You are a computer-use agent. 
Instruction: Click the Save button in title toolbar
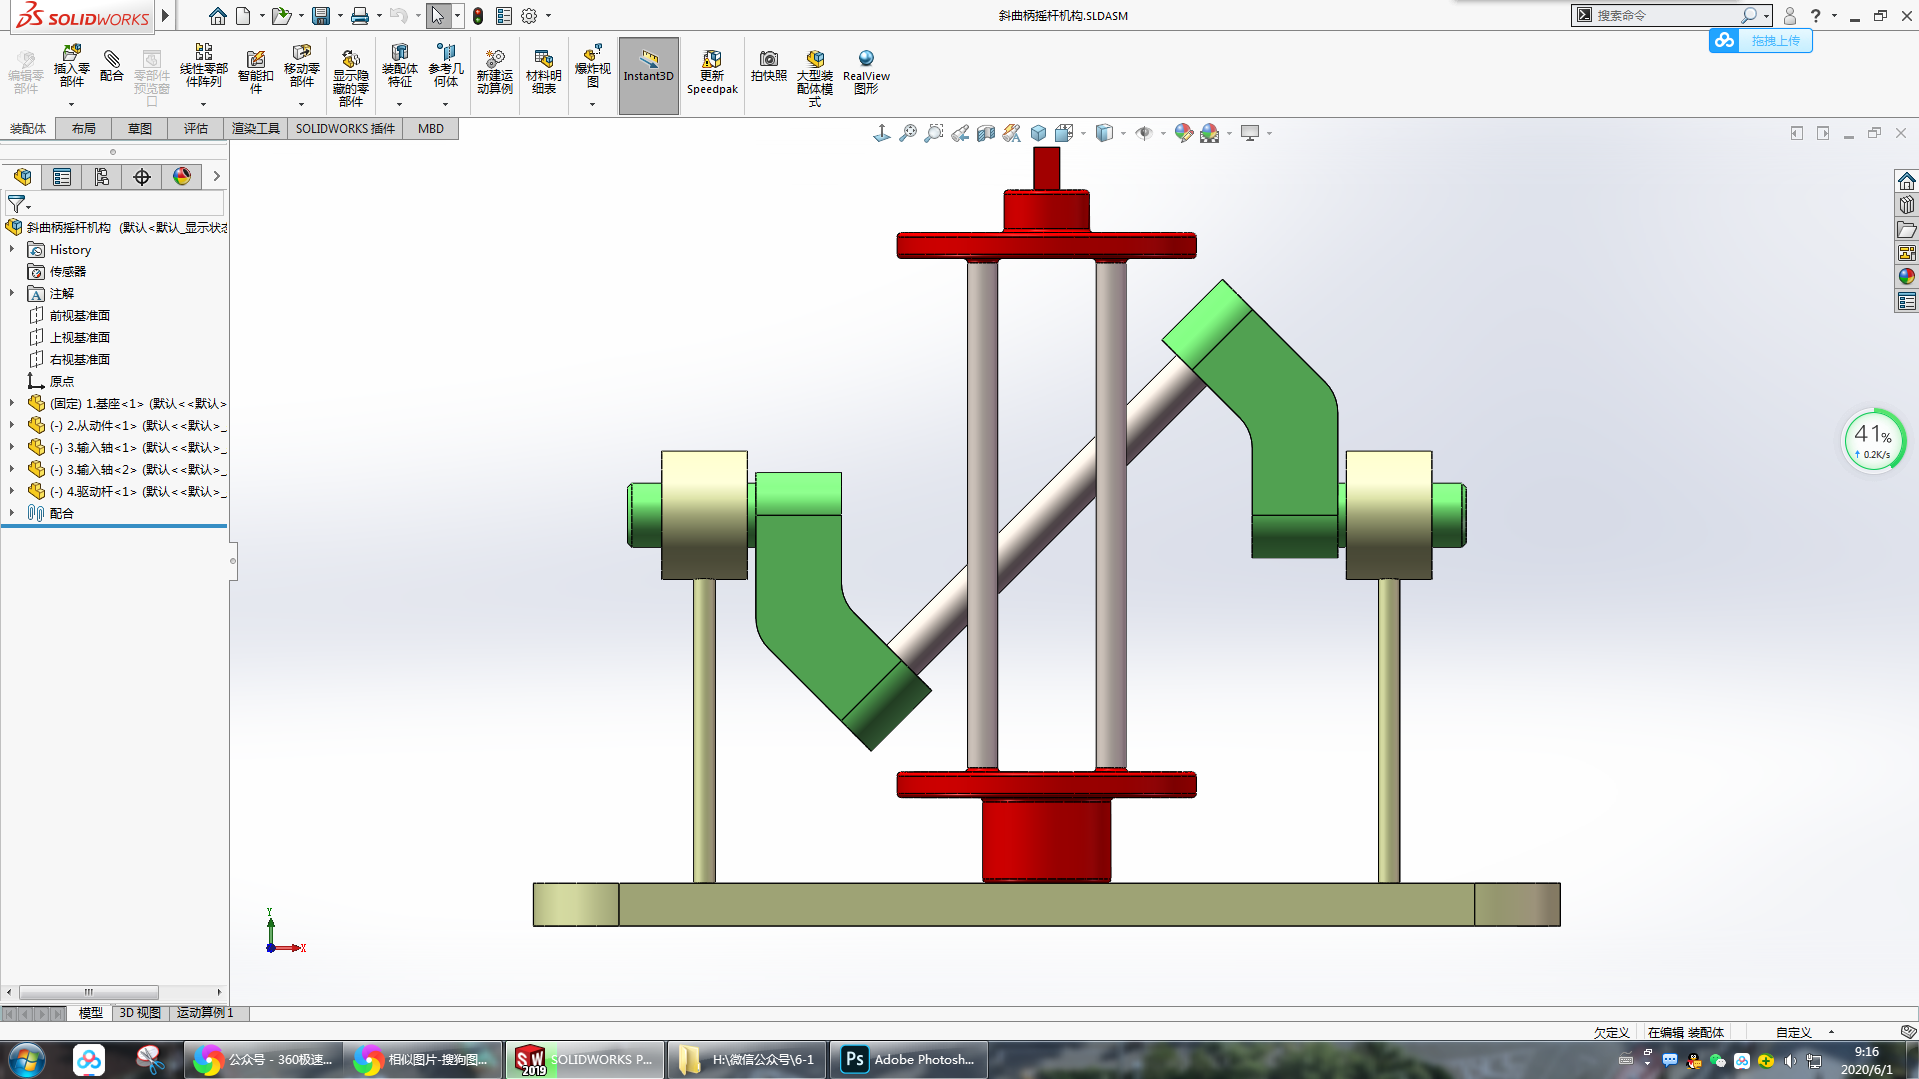321,16
